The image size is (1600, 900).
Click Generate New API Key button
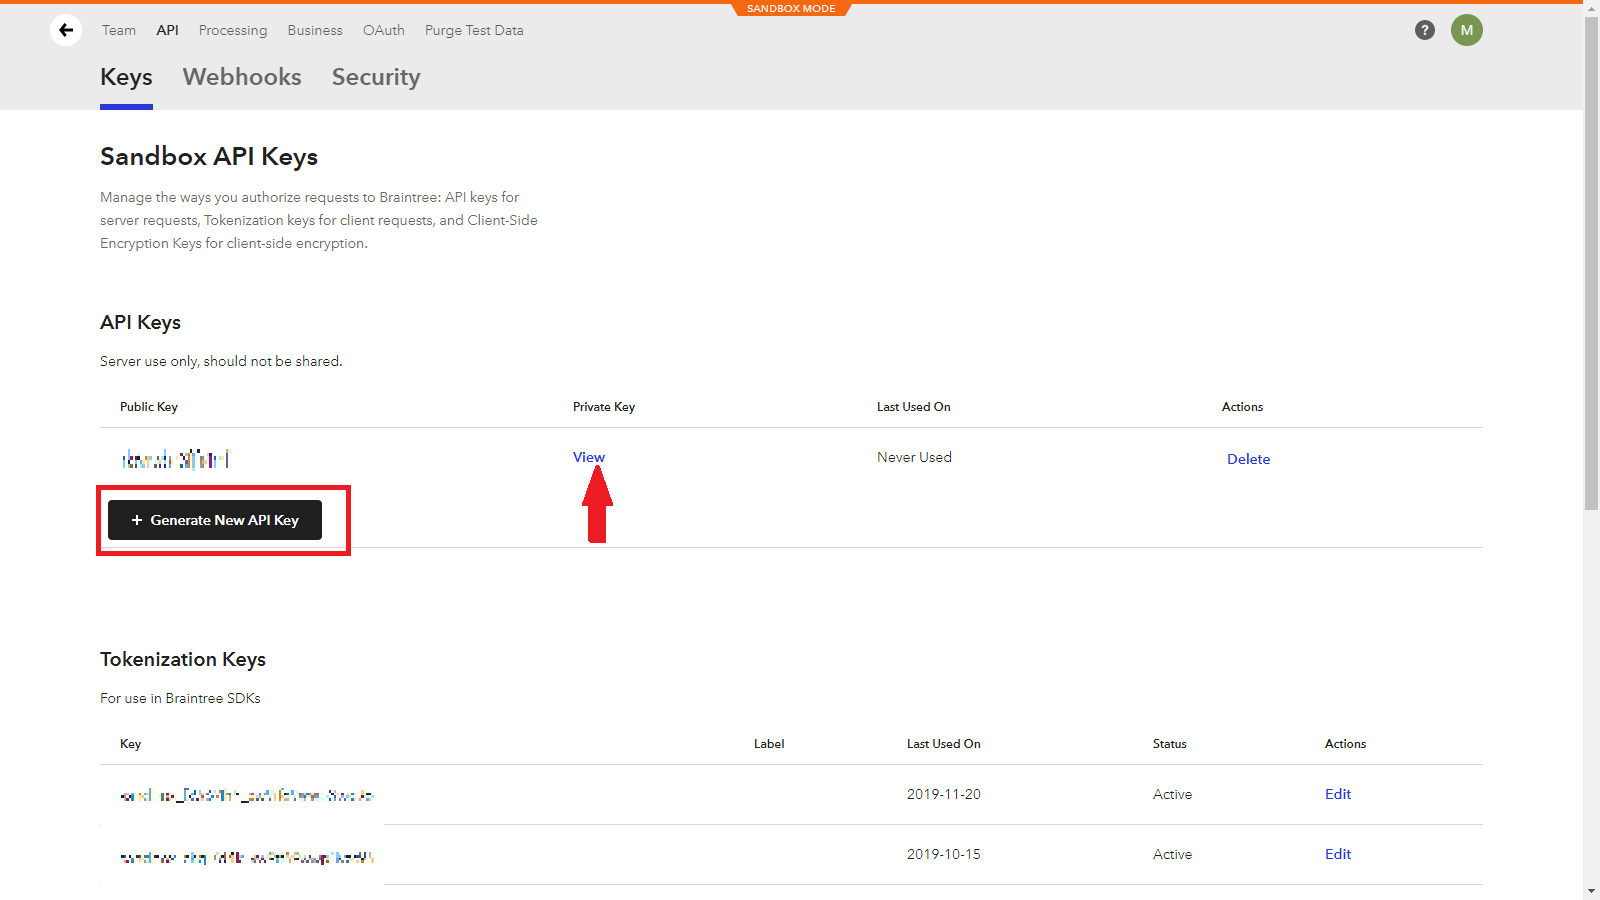click(215, 520)
